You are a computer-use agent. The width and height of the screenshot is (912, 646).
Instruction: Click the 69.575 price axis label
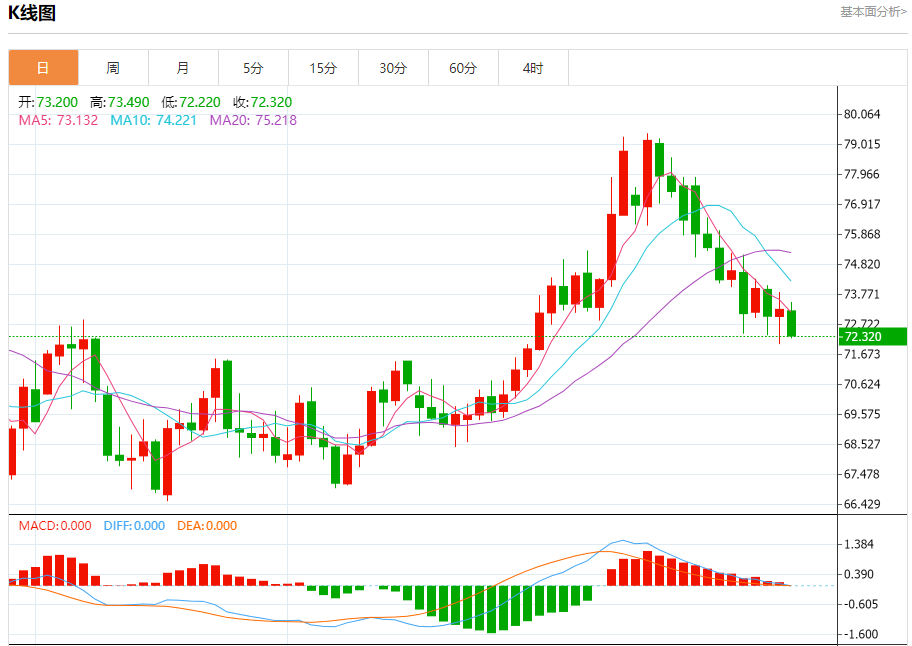pyautogui.click(x=862, y=415)
